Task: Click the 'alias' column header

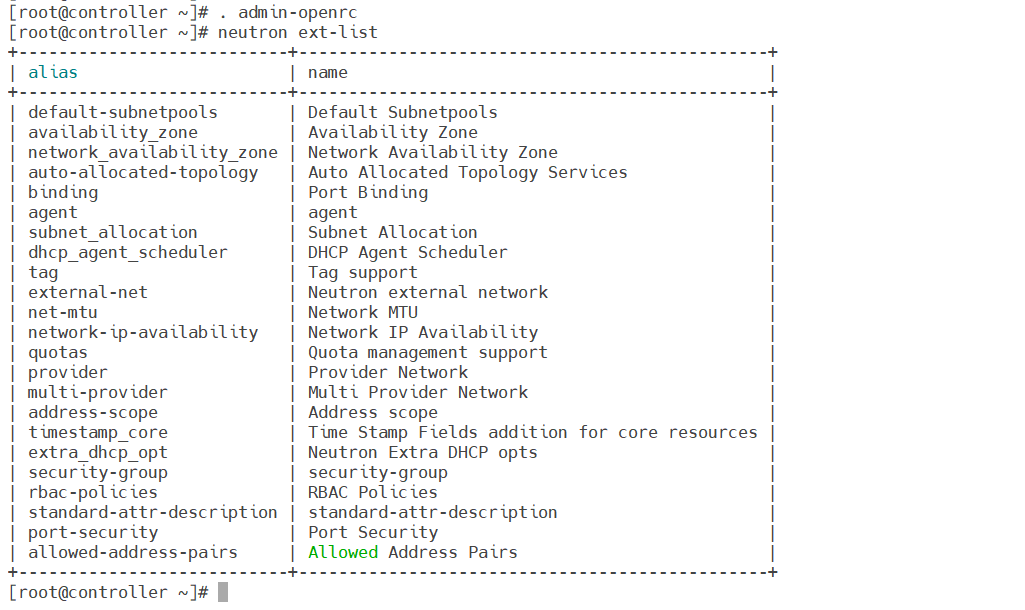Action: coord(53,73)
